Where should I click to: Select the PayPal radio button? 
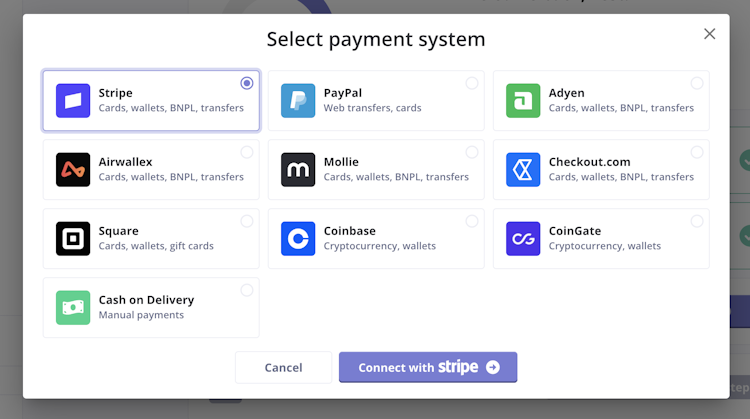click(472, 83)
